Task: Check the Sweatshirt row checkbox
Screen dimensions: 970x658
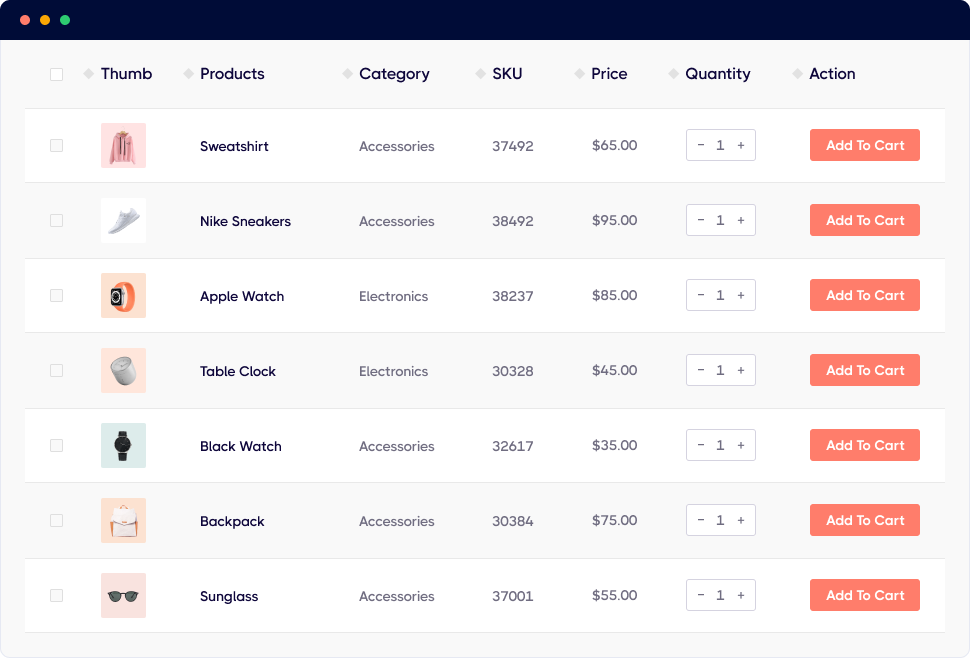Action: tap(56, 146)
